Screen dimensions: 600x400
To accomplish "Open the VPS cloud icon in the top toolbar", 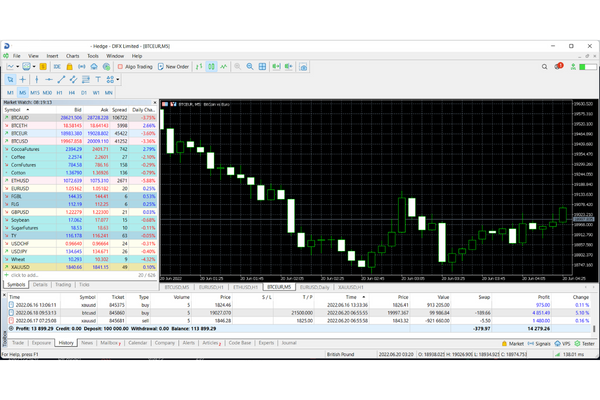I will click(94, 67).
